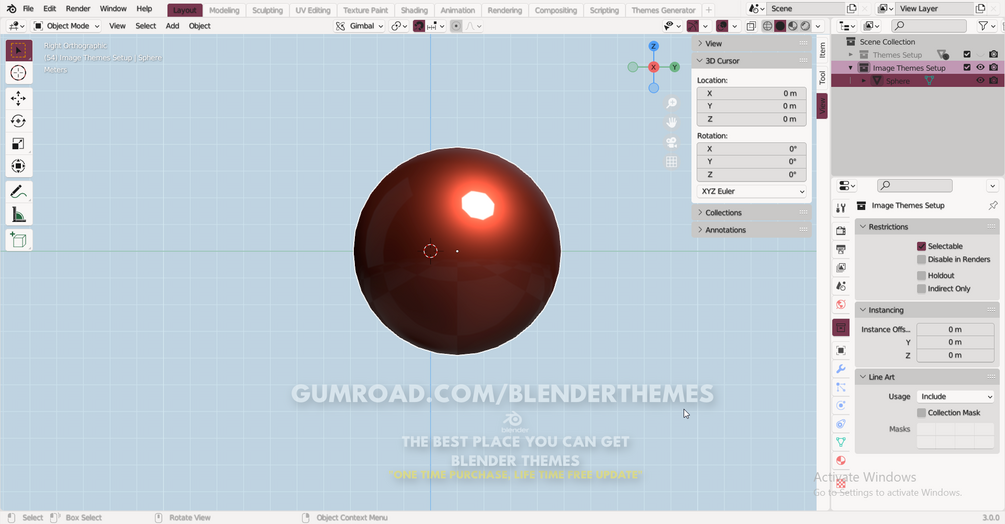
Task: Switch to rendered viewport shading
Action: coord(806,26)
